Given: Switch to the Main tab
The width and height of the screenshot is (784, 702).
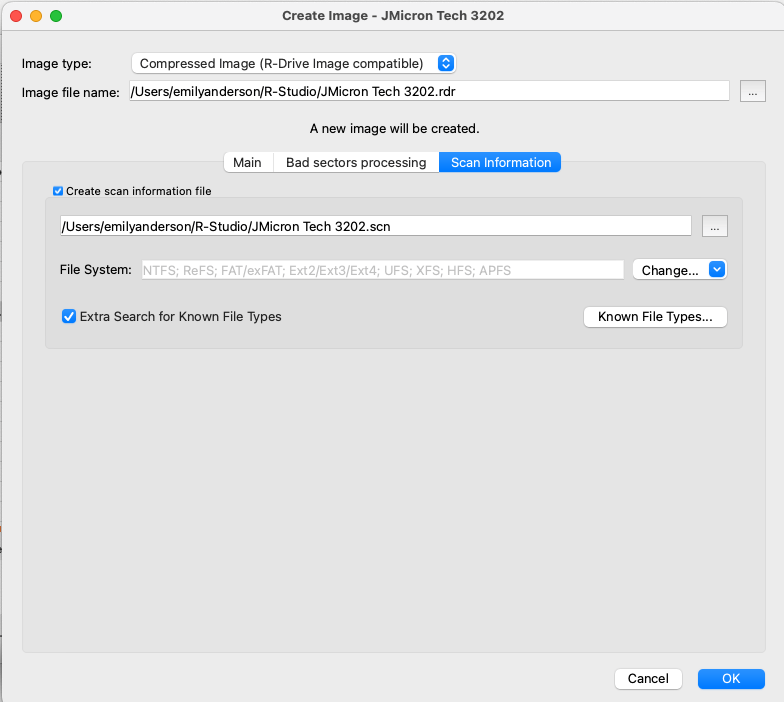Looking at the screenshot, I should [x=248, y=162].
